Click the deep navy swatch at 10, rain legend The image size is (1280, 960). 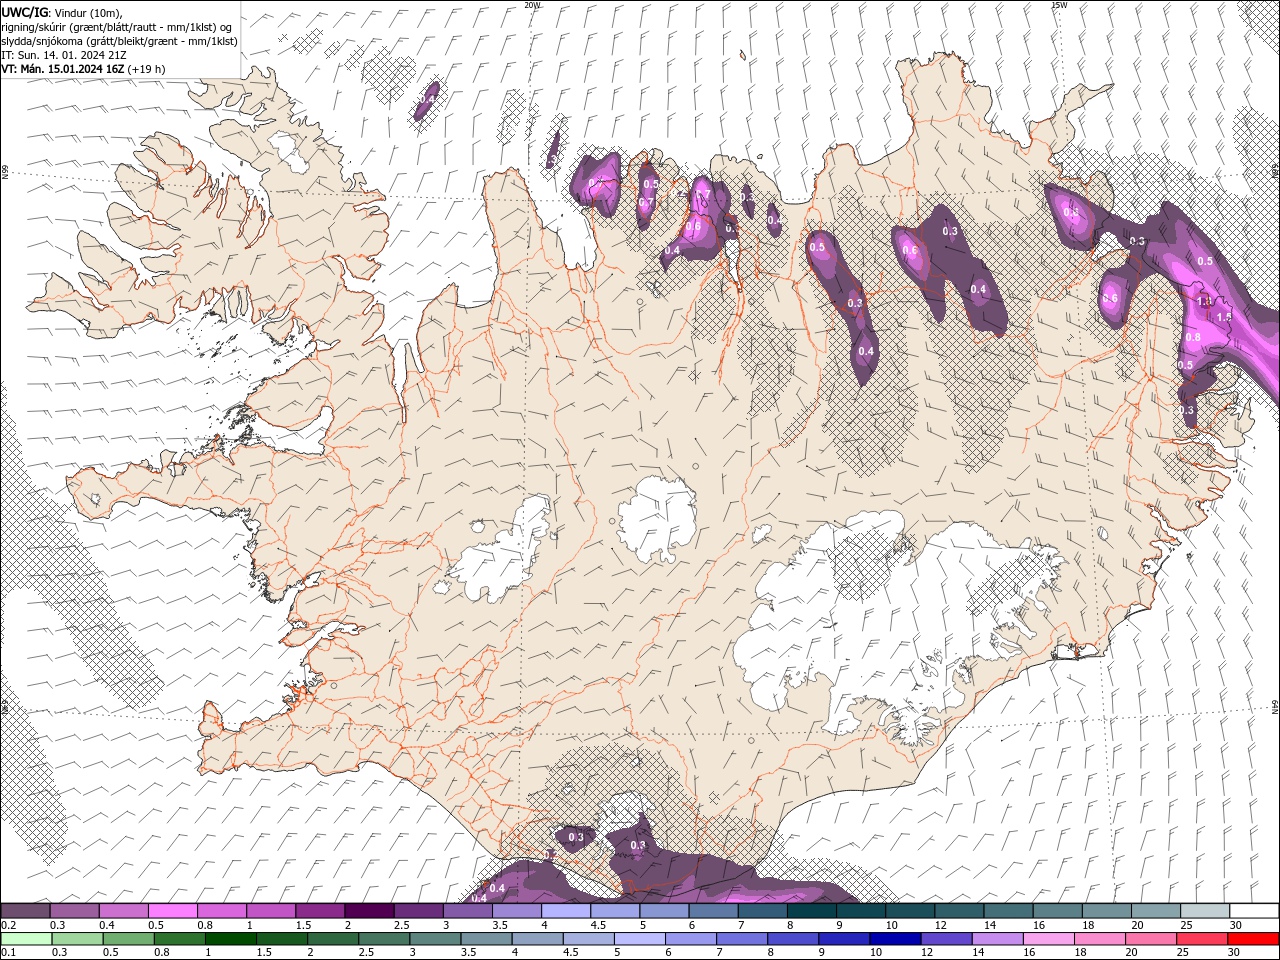[x=895, y=939]
